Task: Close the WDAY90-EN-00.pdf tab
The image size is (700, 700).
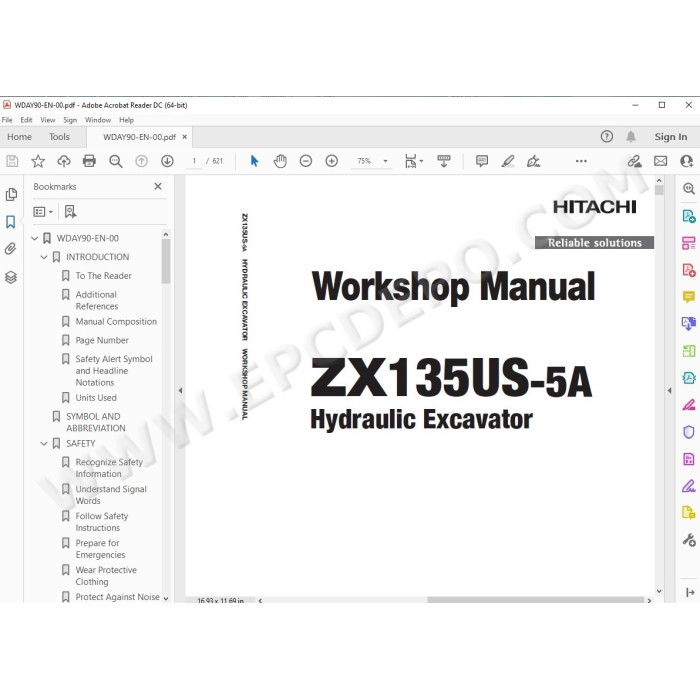Action: point(184,137)
